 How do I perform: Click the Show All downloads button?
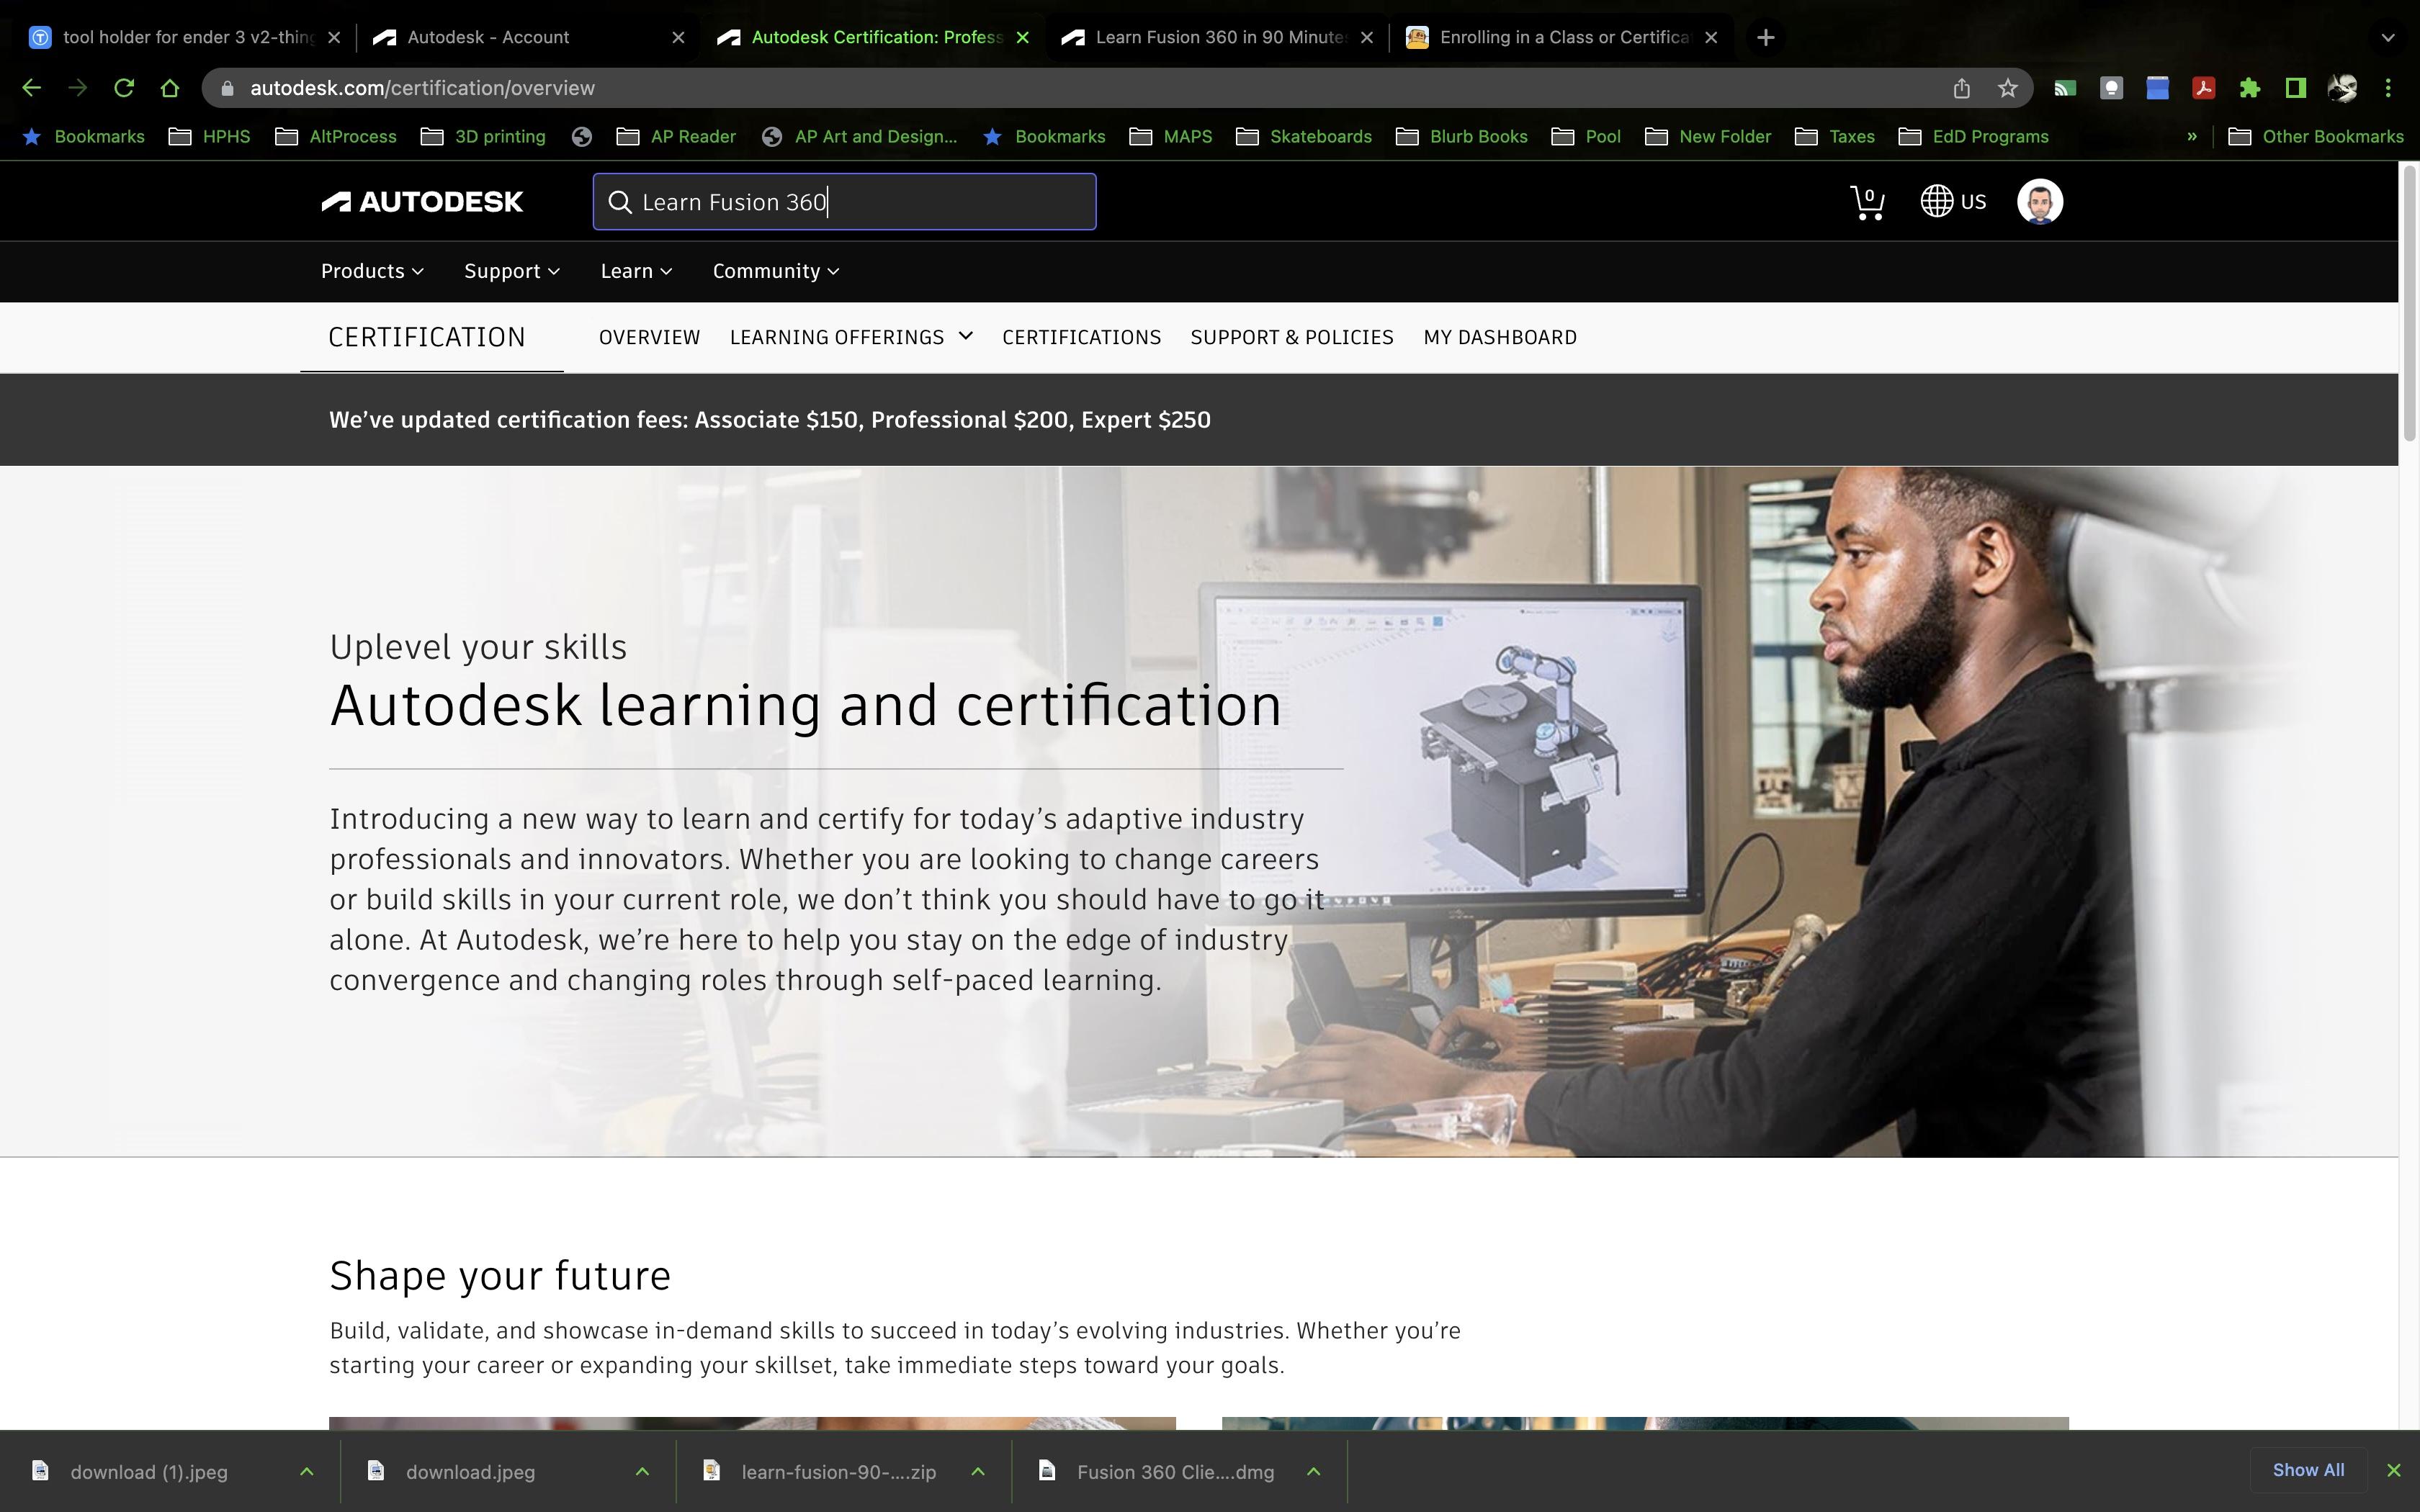click(x=2306, y=1470)
